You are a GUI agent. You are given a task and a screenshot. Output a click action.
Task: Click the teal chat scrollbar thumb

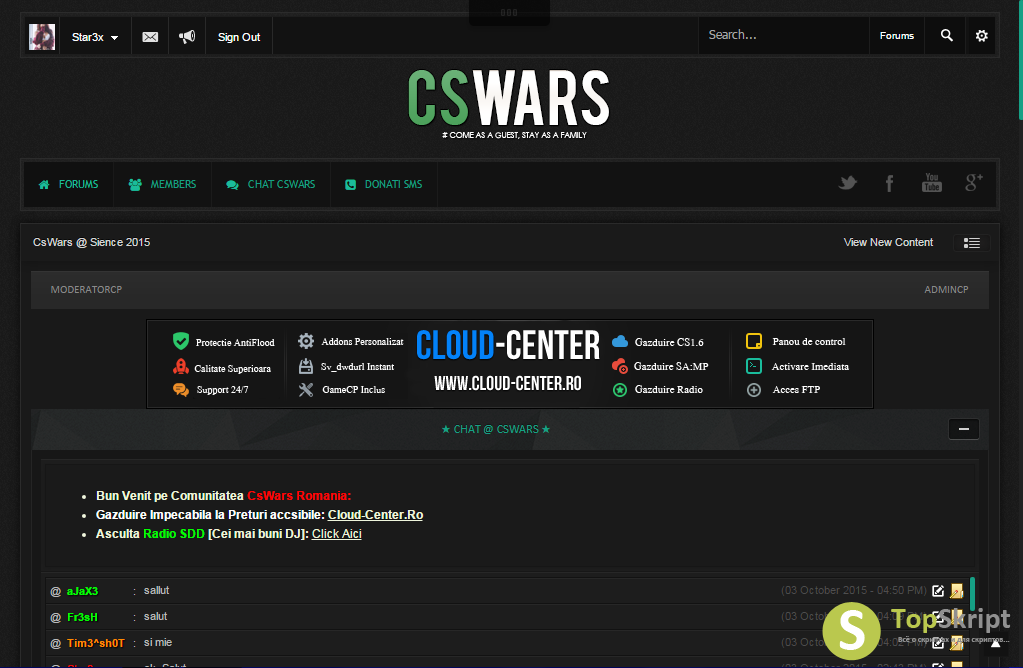click(972, 594)
